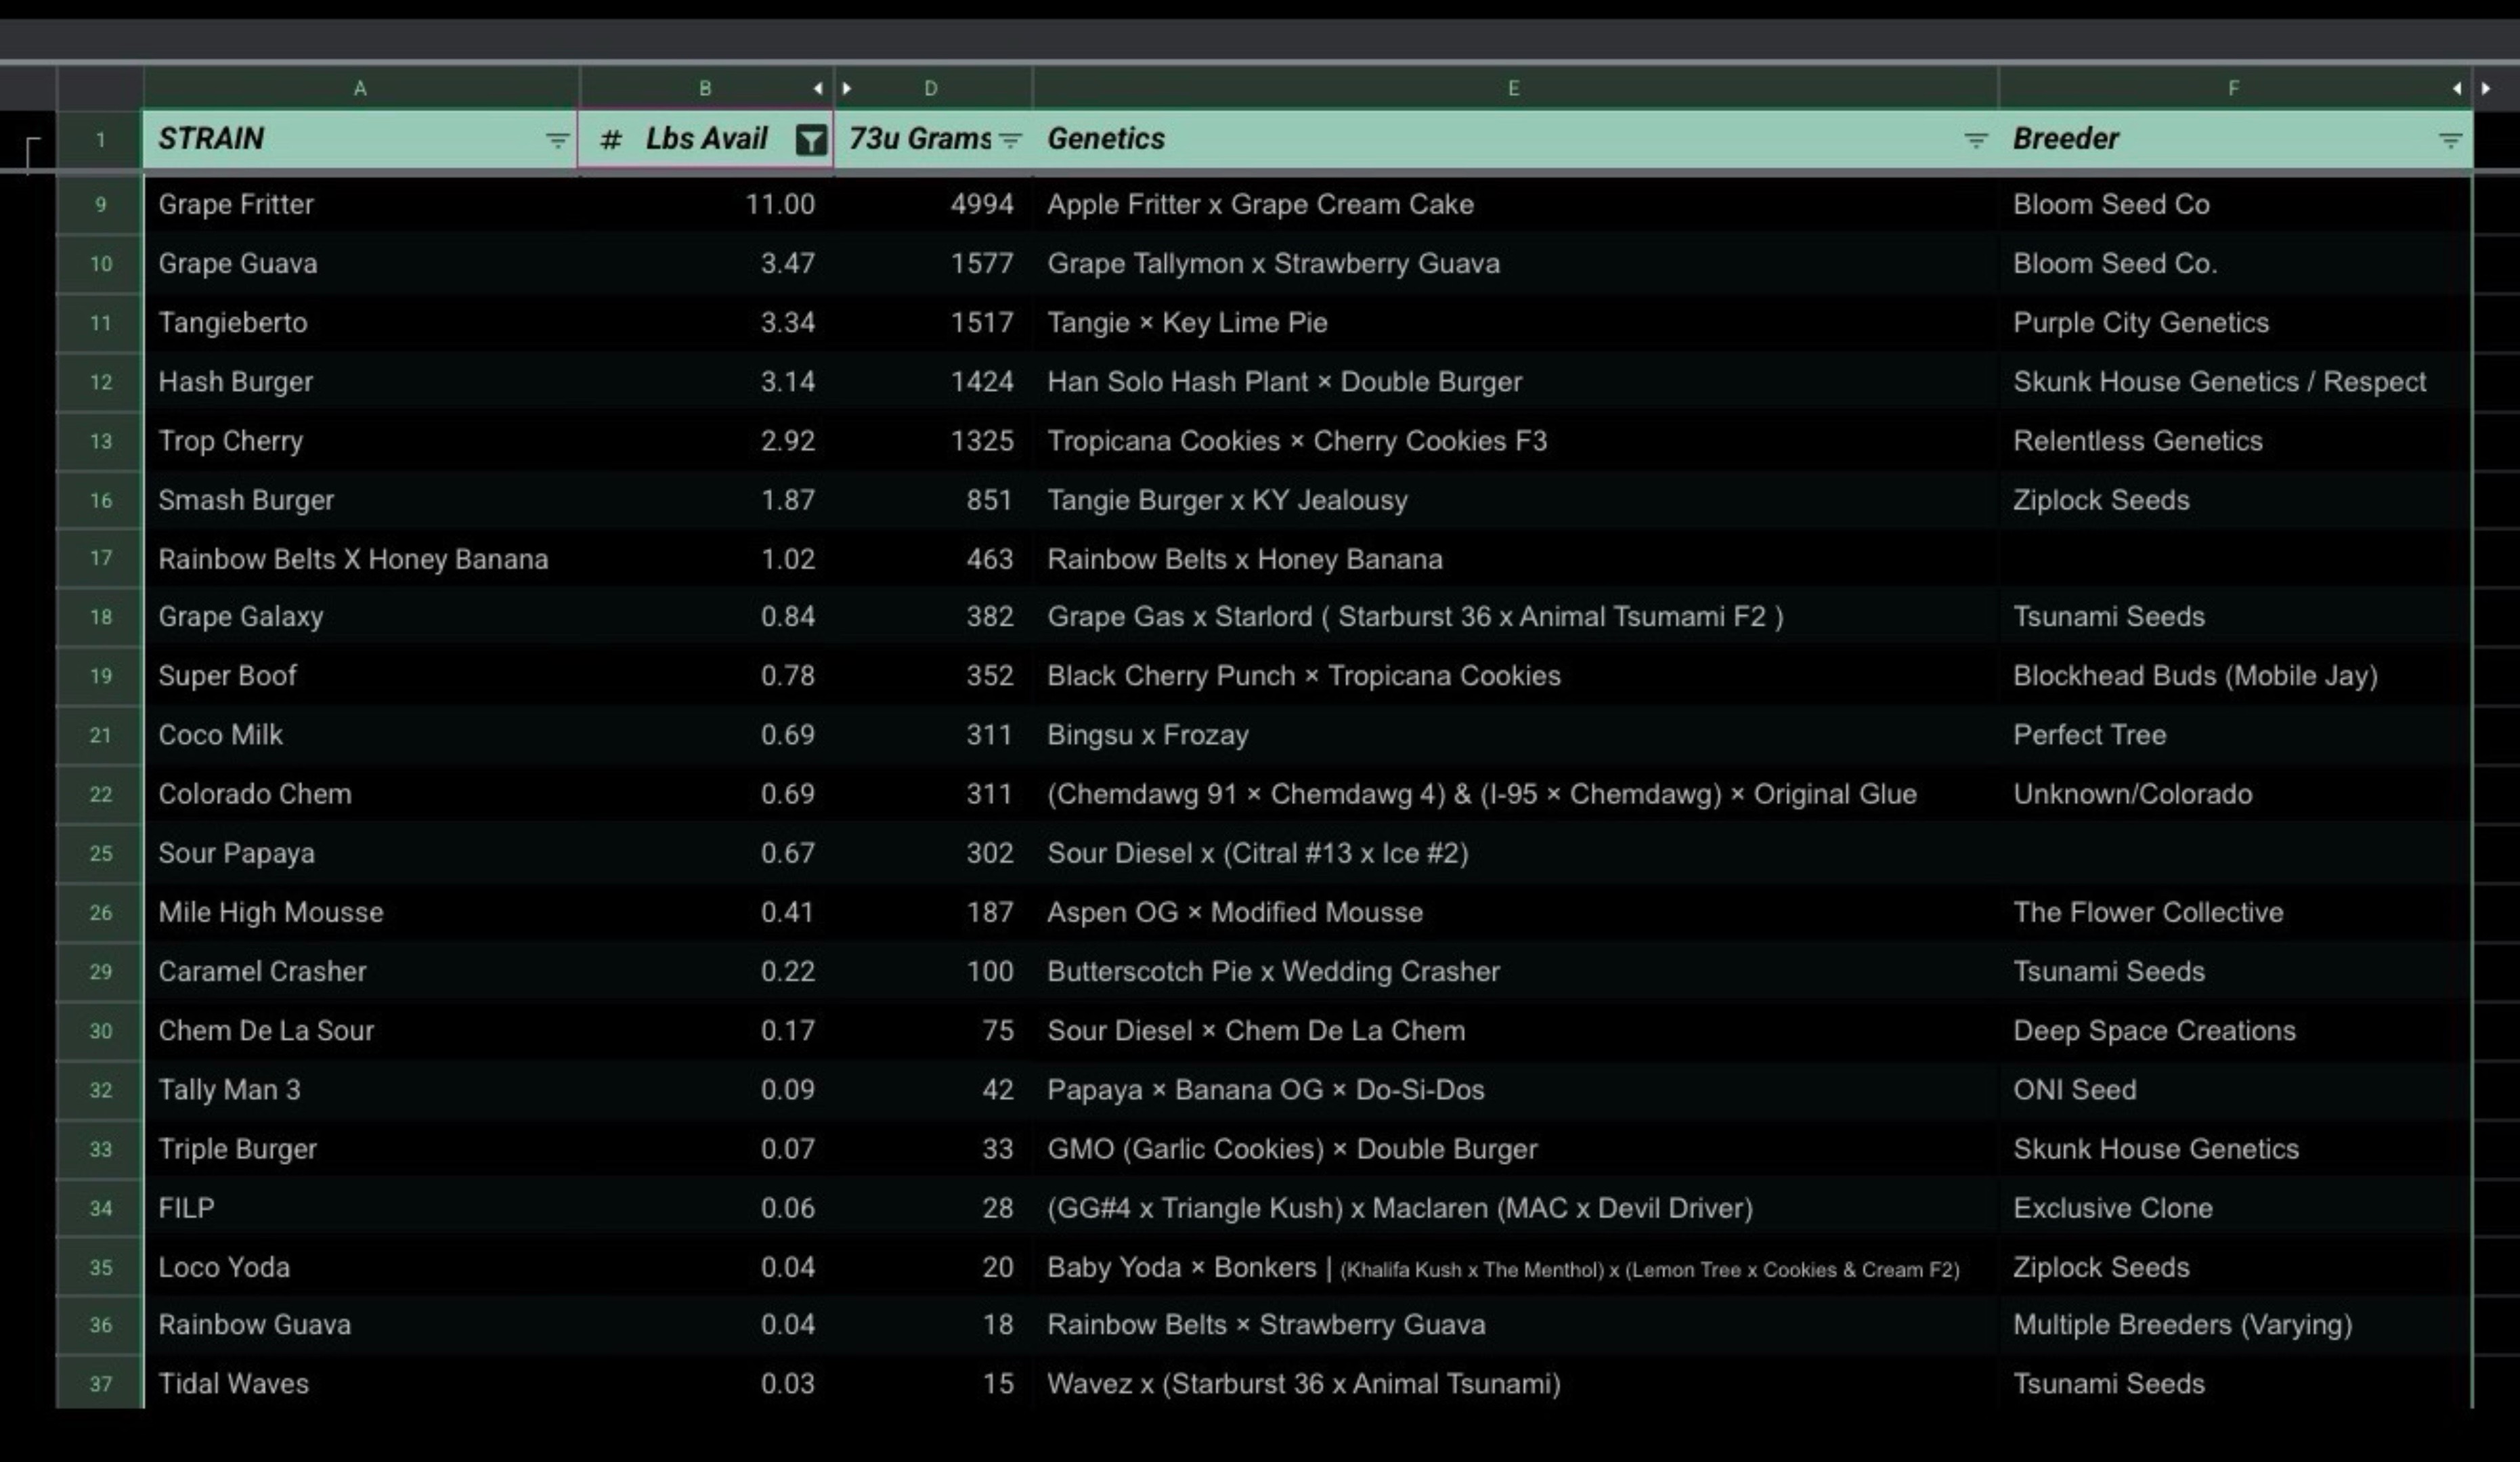Image resolution: width=2520 pixels, height=1462 pixels.
Task: Click the Perfect Tree breeder cell
Action: click(x=2235, y=735)
